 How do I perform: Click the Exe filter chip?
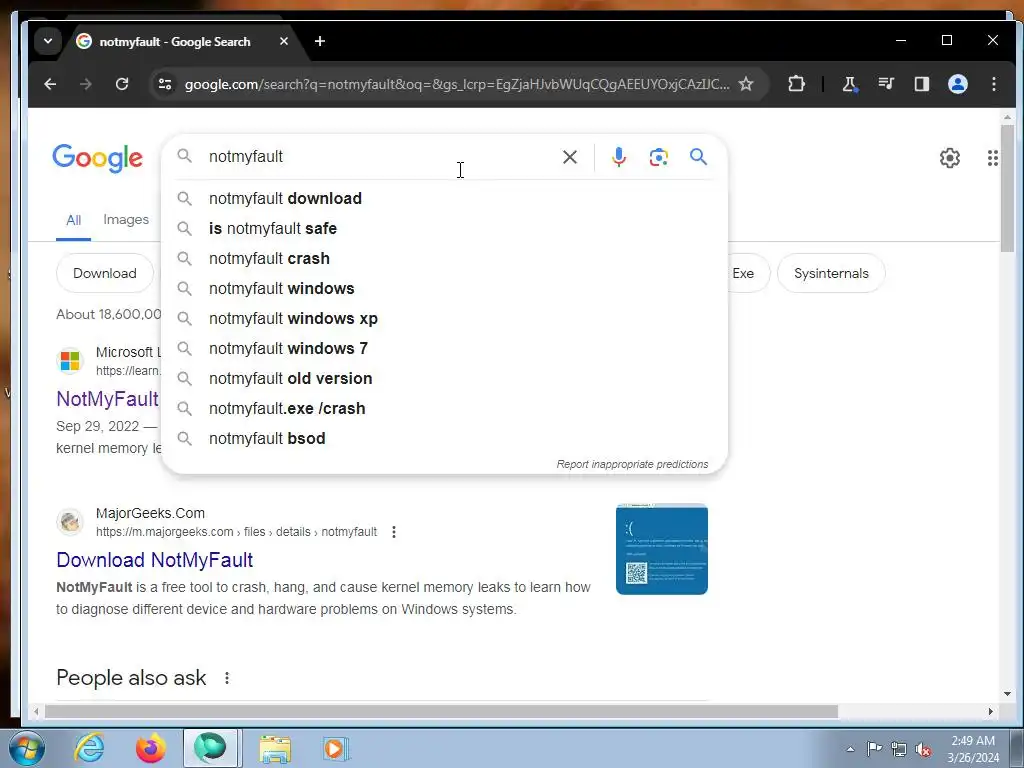click(748, 273)
